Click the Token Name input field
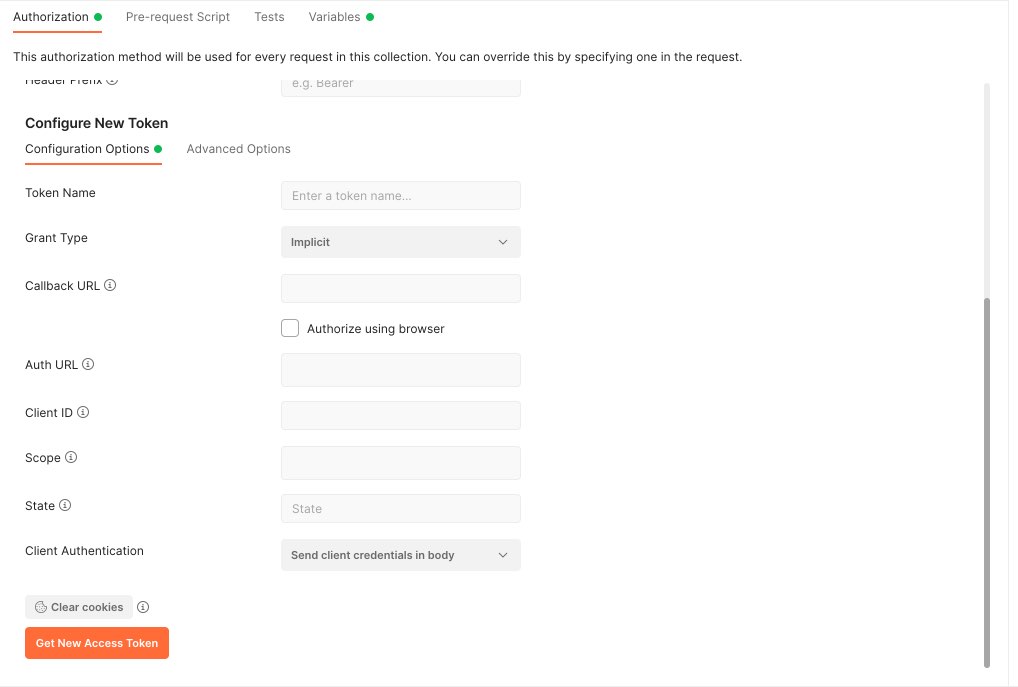Image resolution: width=1018 pixels, height=687 pixels. [400, 195]
